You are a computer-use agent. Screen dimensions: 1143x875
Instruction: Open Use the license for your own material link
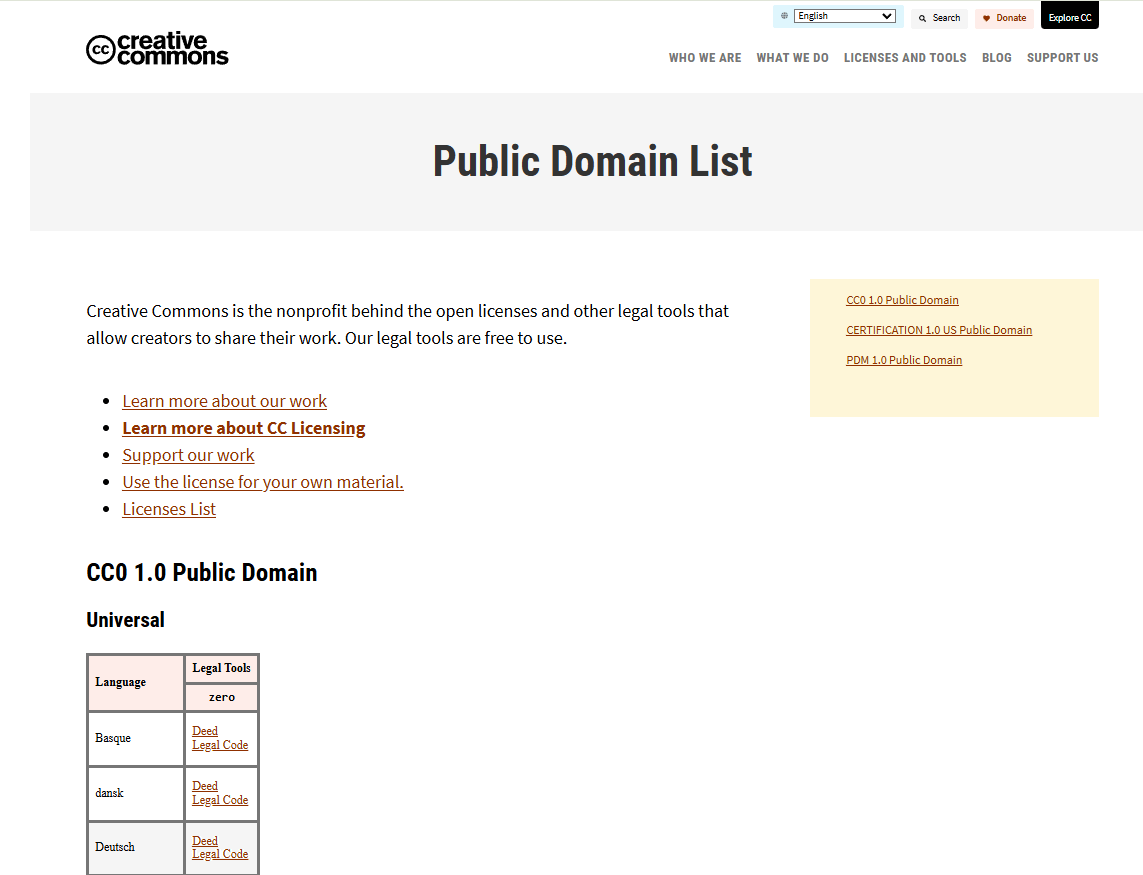(x=262, y=482)
